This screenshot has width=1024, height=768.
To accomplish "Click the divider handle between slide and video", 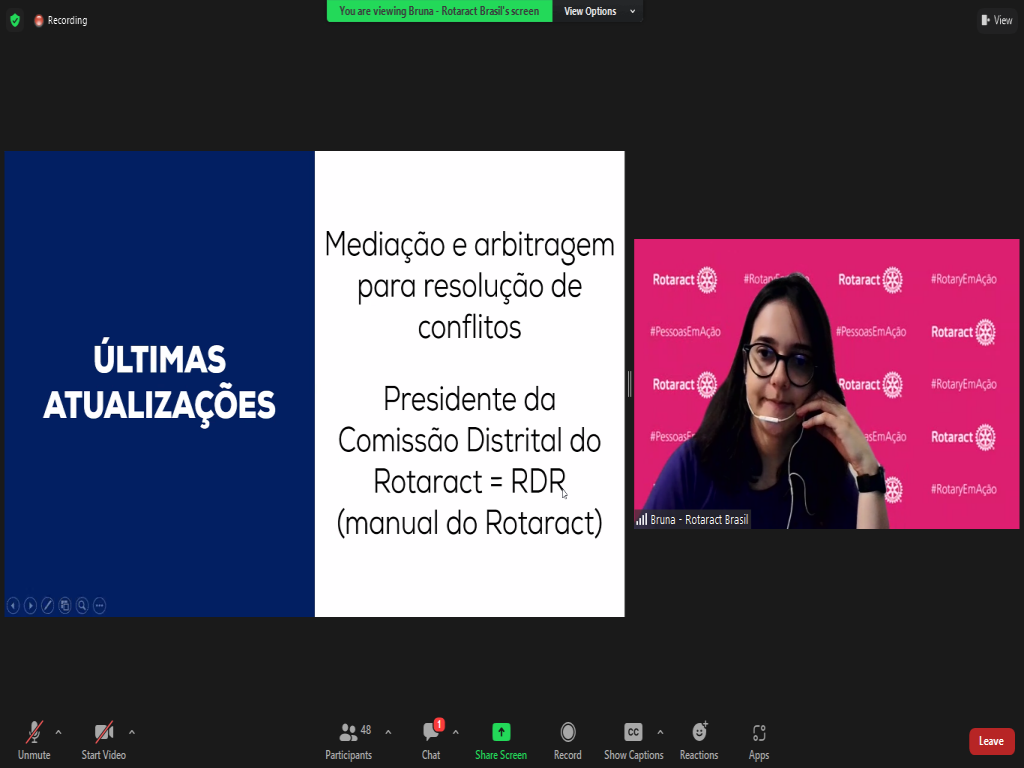I will coord(629,384).
